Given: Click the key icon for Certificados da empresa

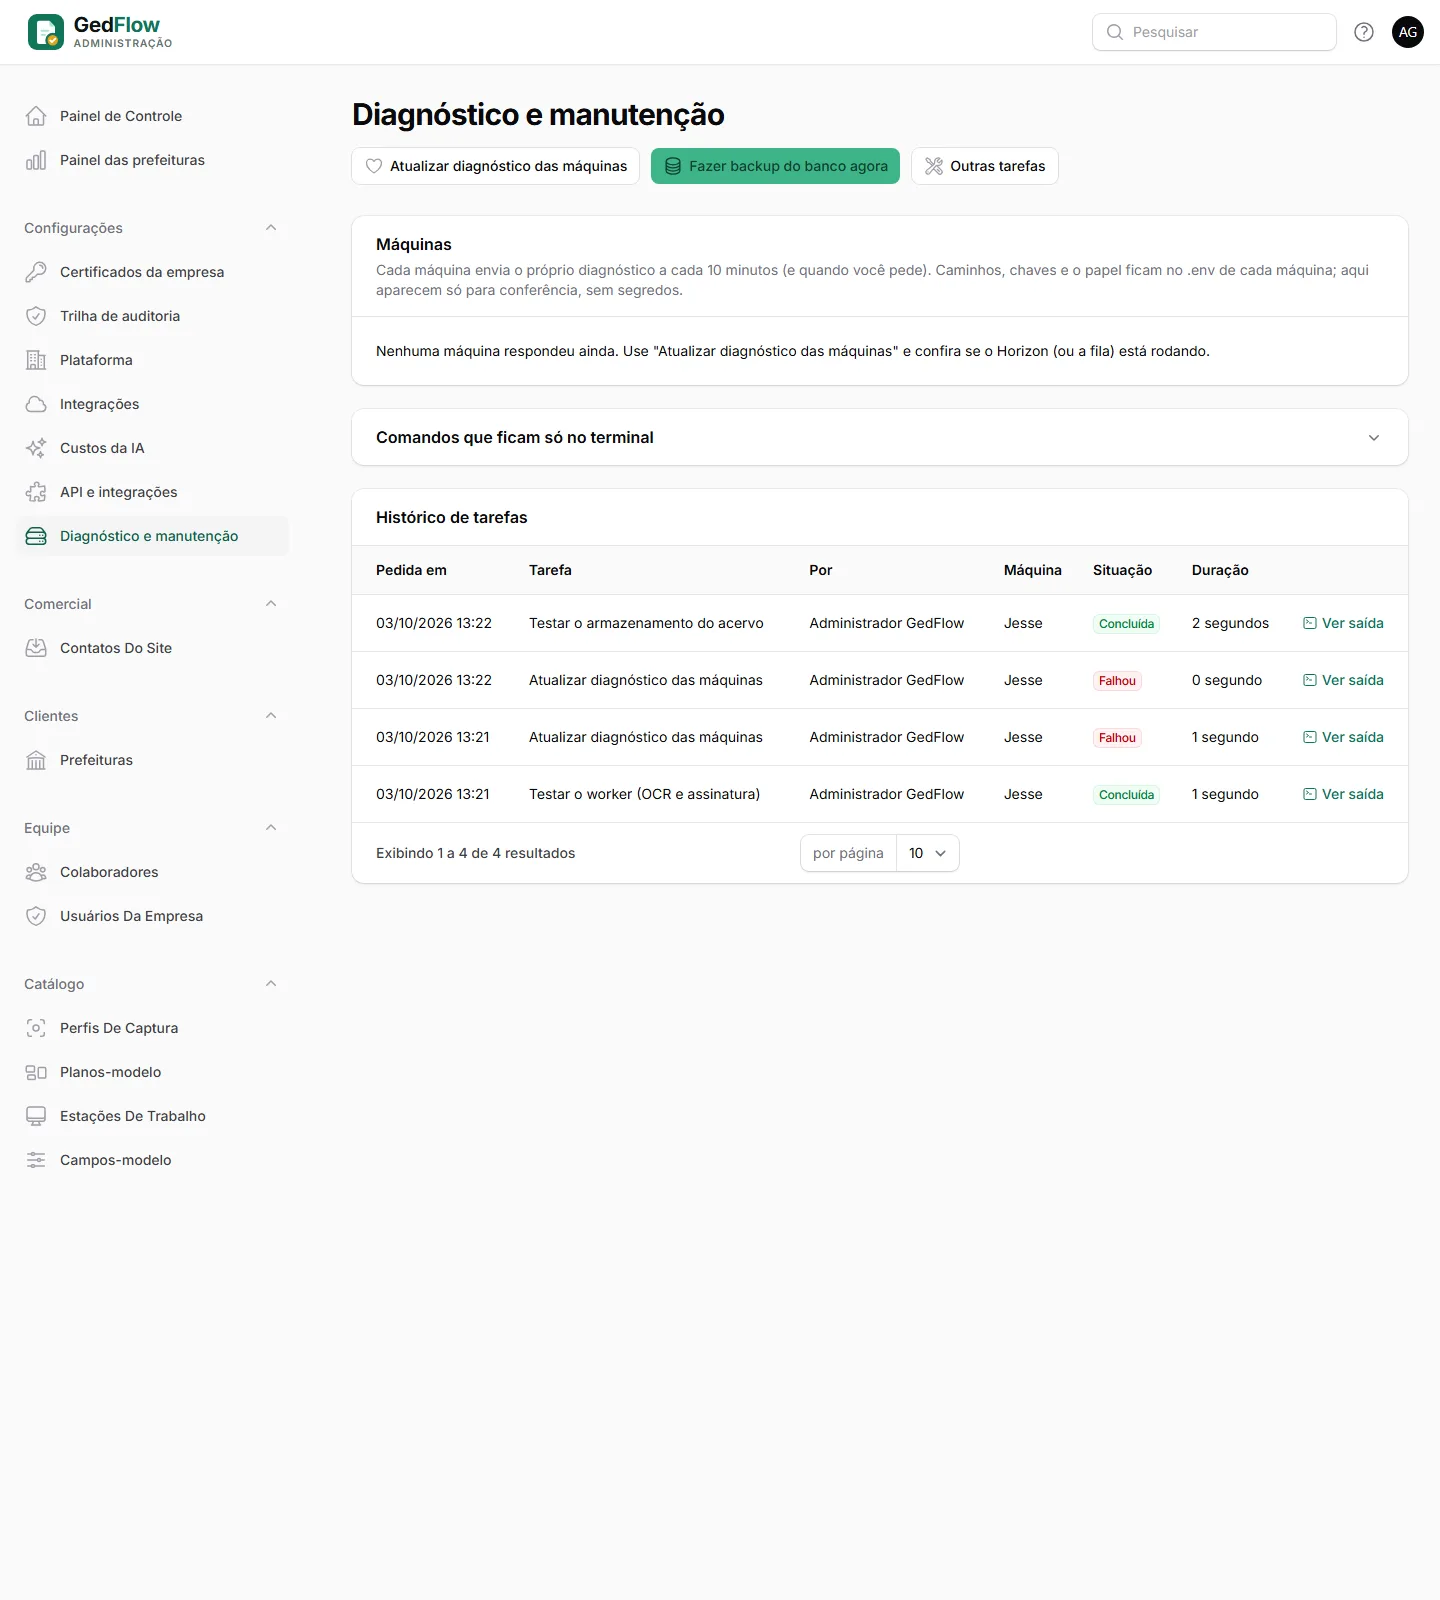Looking at the screenshot, I should (36, 272).
